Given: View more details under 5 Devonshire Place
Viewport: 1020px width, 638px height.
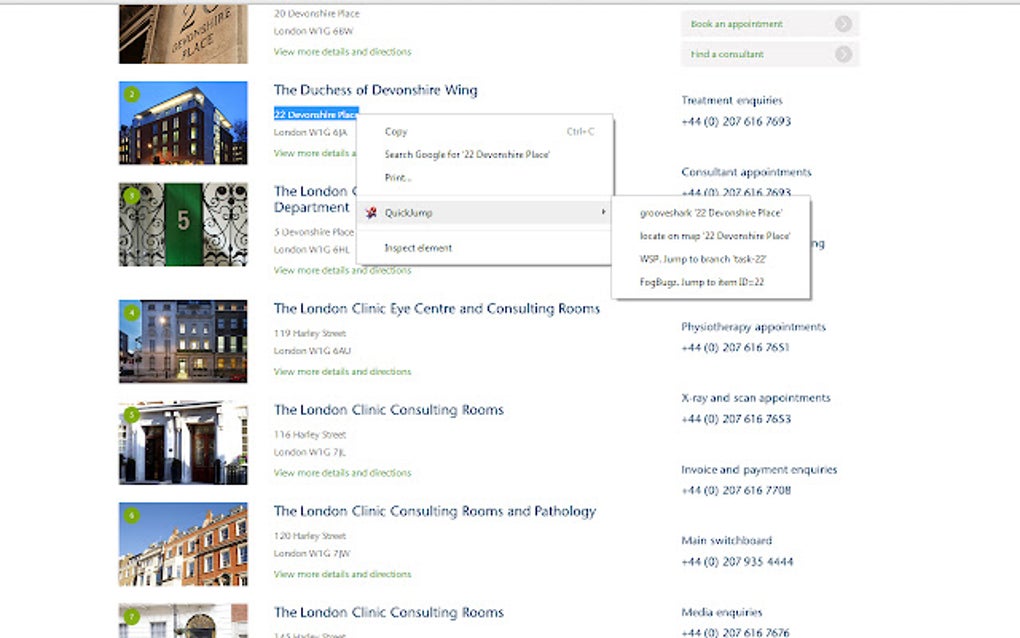Looking at the screenshot, I should pyautogui.click(x=342, y=271).
